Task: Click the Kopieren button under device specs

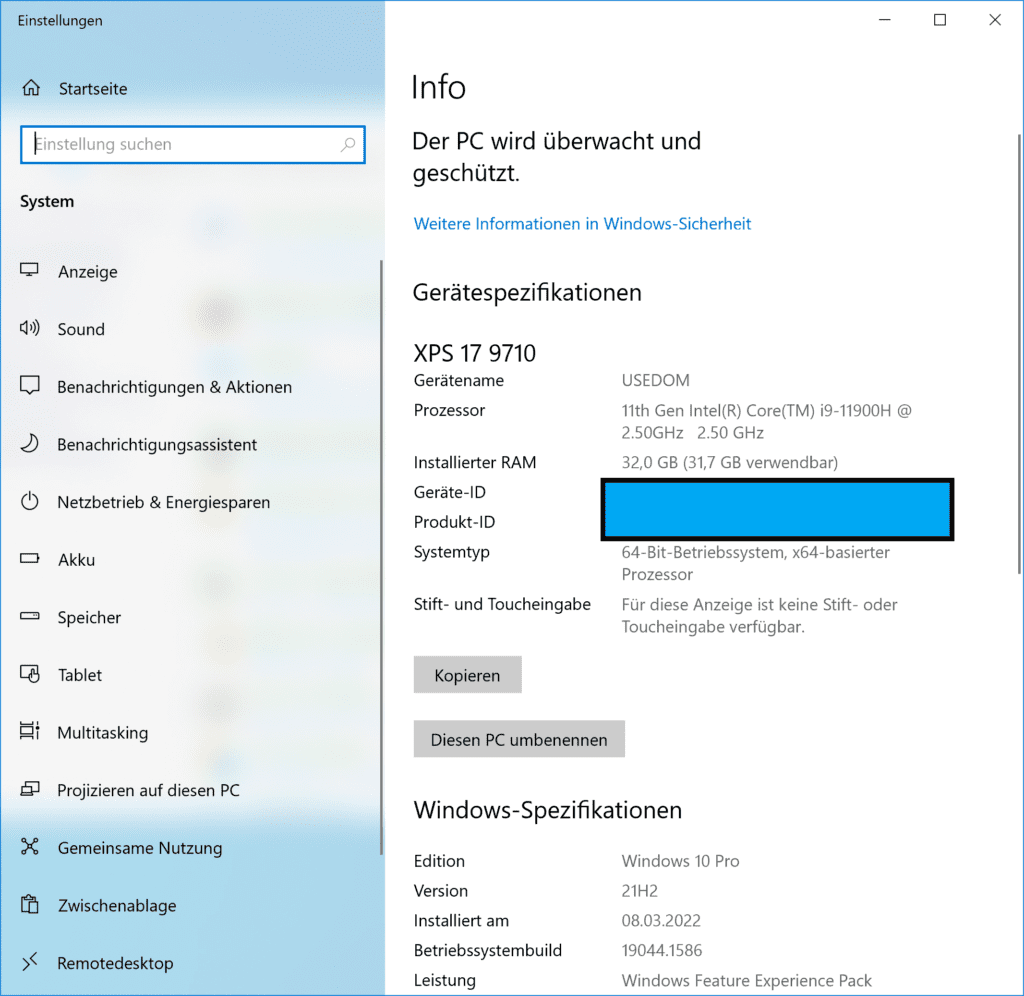Action: pos(468,675)
